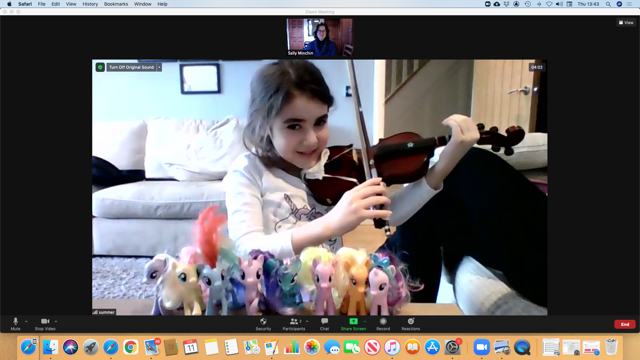Open the Security shield icon

(x=263, y=322)
